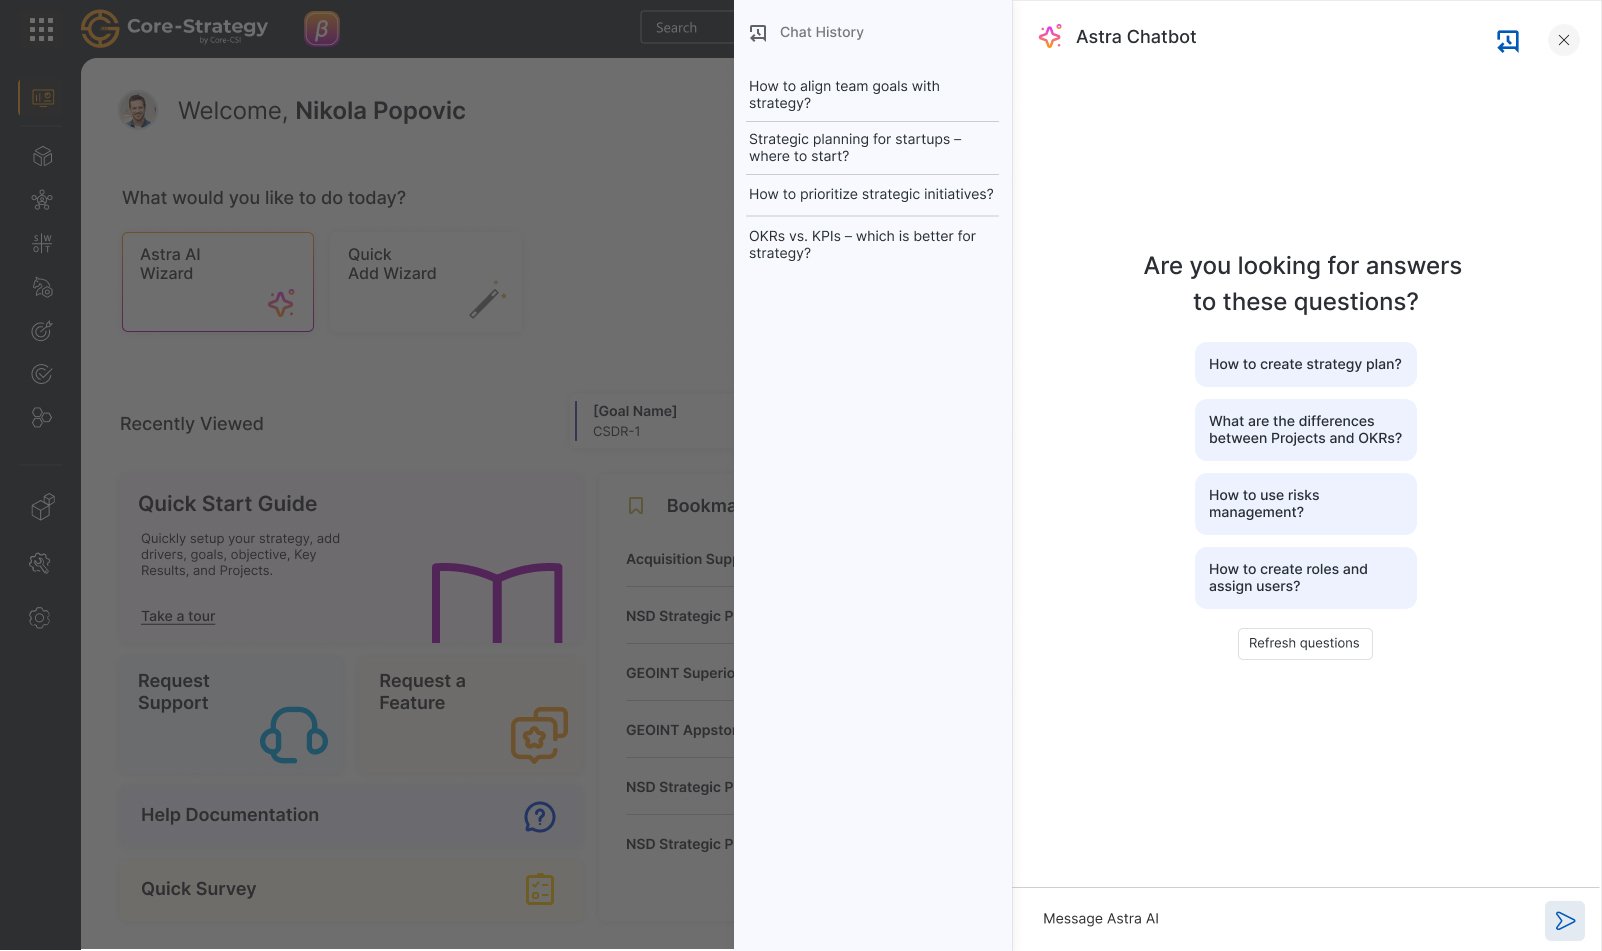
Task: Click the Chat History header icon
Action: click(758, 33)
